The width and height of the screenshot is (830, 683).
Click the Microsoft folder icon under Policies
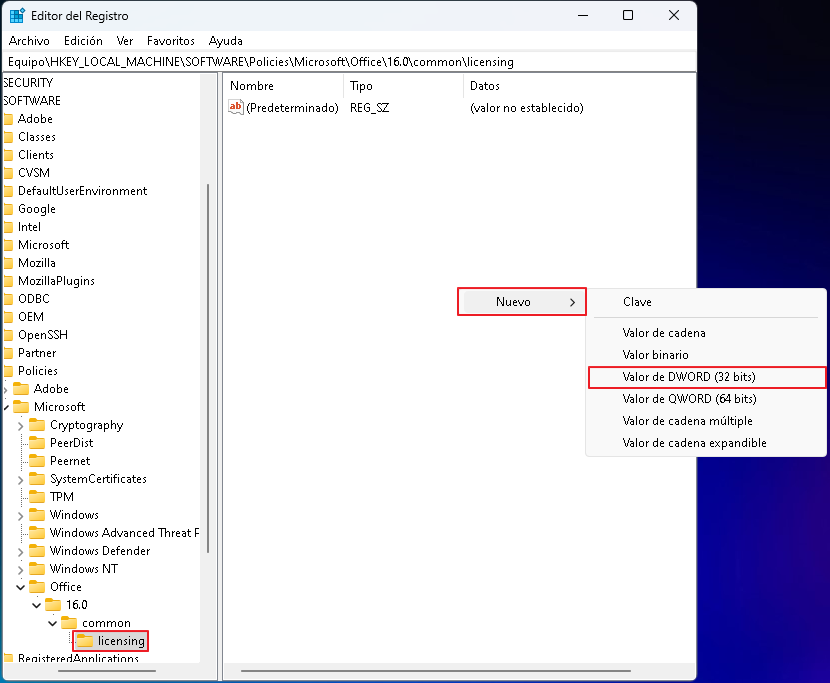click(x=21, y=407)
